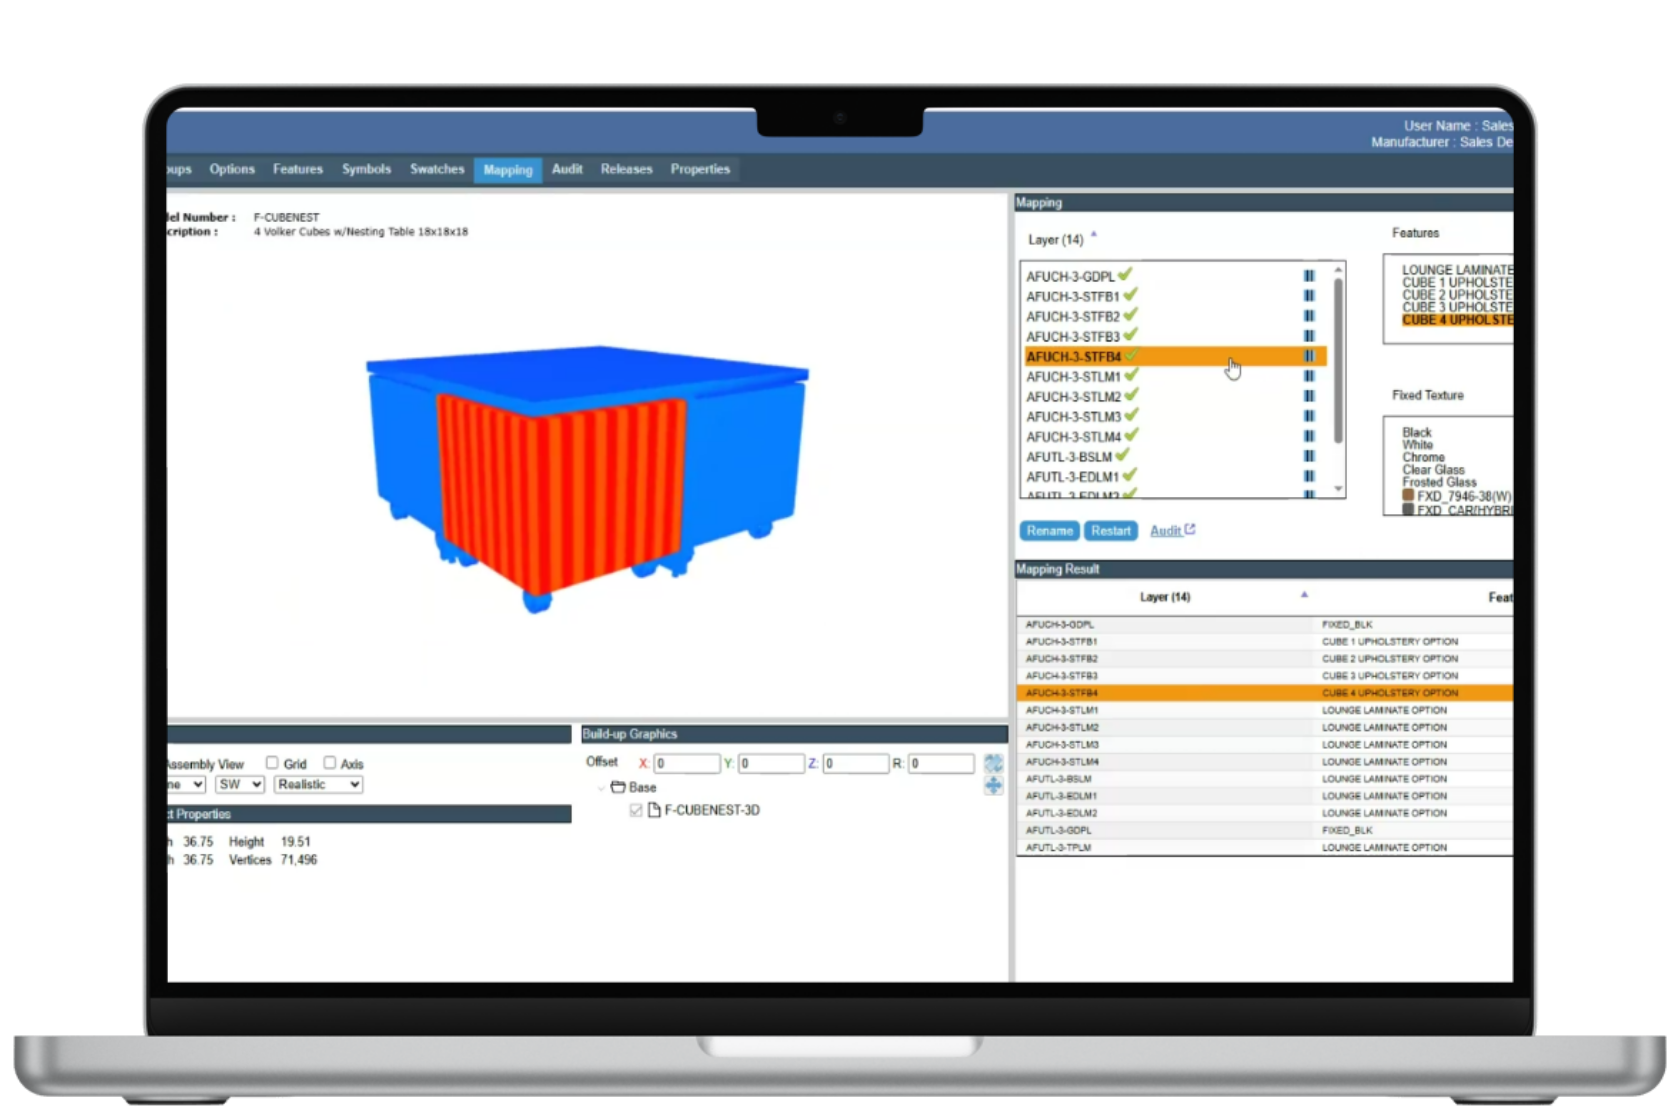Select Chrome in Fixed Texture list

[x=1423, y=457]
